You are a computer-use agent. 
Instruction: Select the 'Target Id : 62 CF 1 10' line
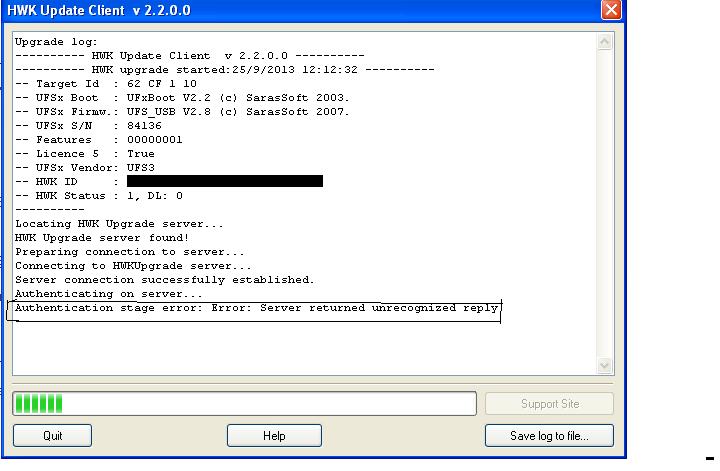106,84
